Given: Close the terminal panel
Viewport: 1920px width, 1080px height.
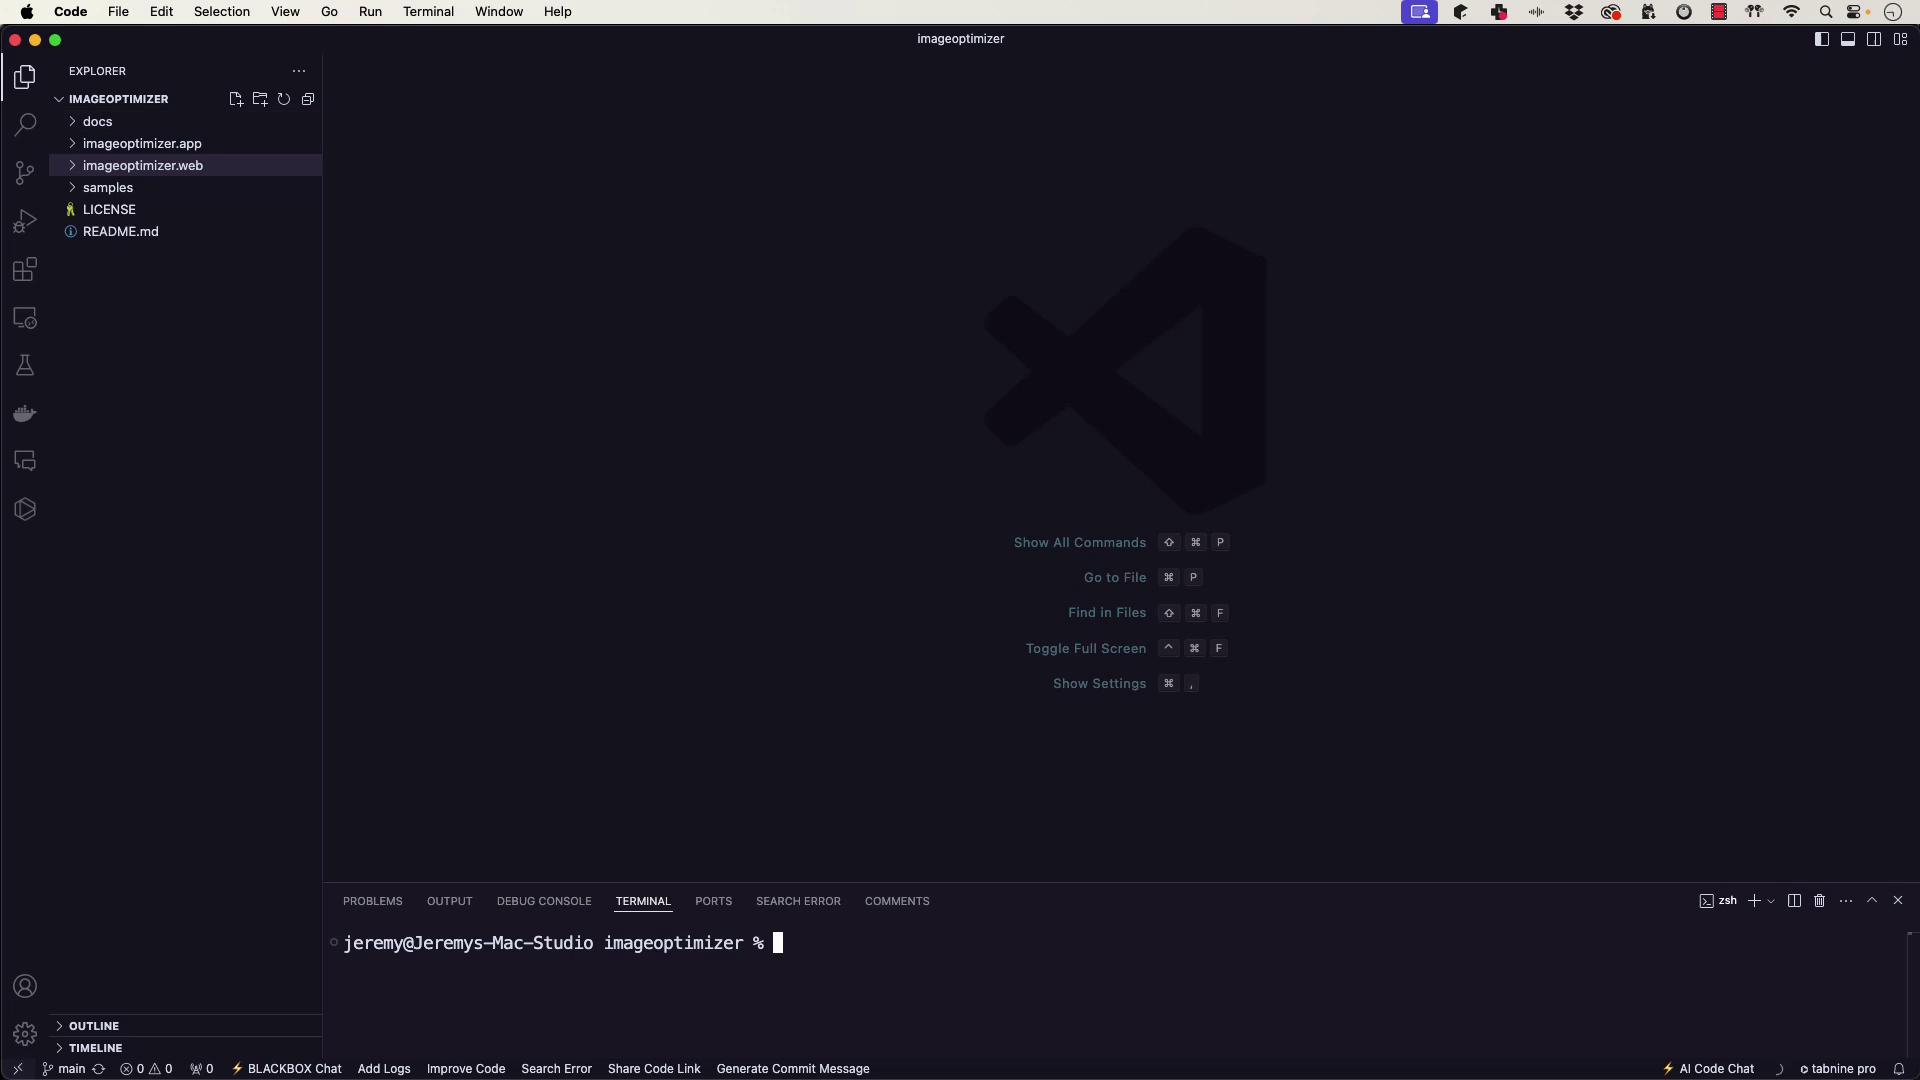Looking at the screenshot, I should coord(1898,901).
